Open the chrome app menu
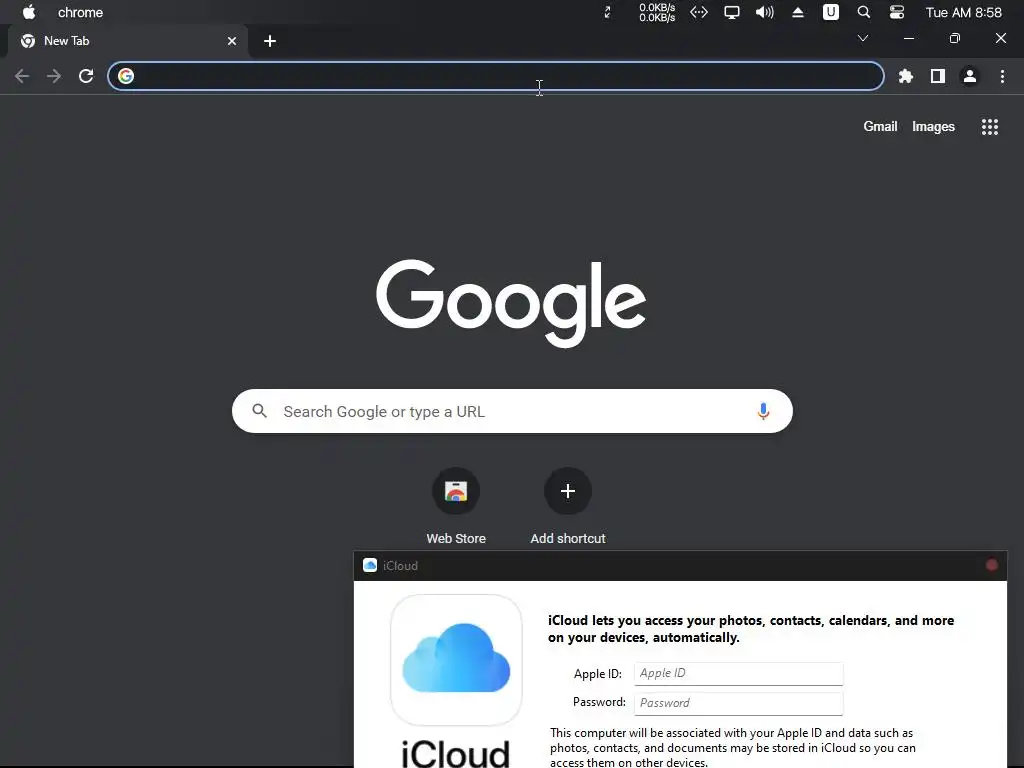The width and height of the screenshot is (1024, 768). [x=80, y=12]
